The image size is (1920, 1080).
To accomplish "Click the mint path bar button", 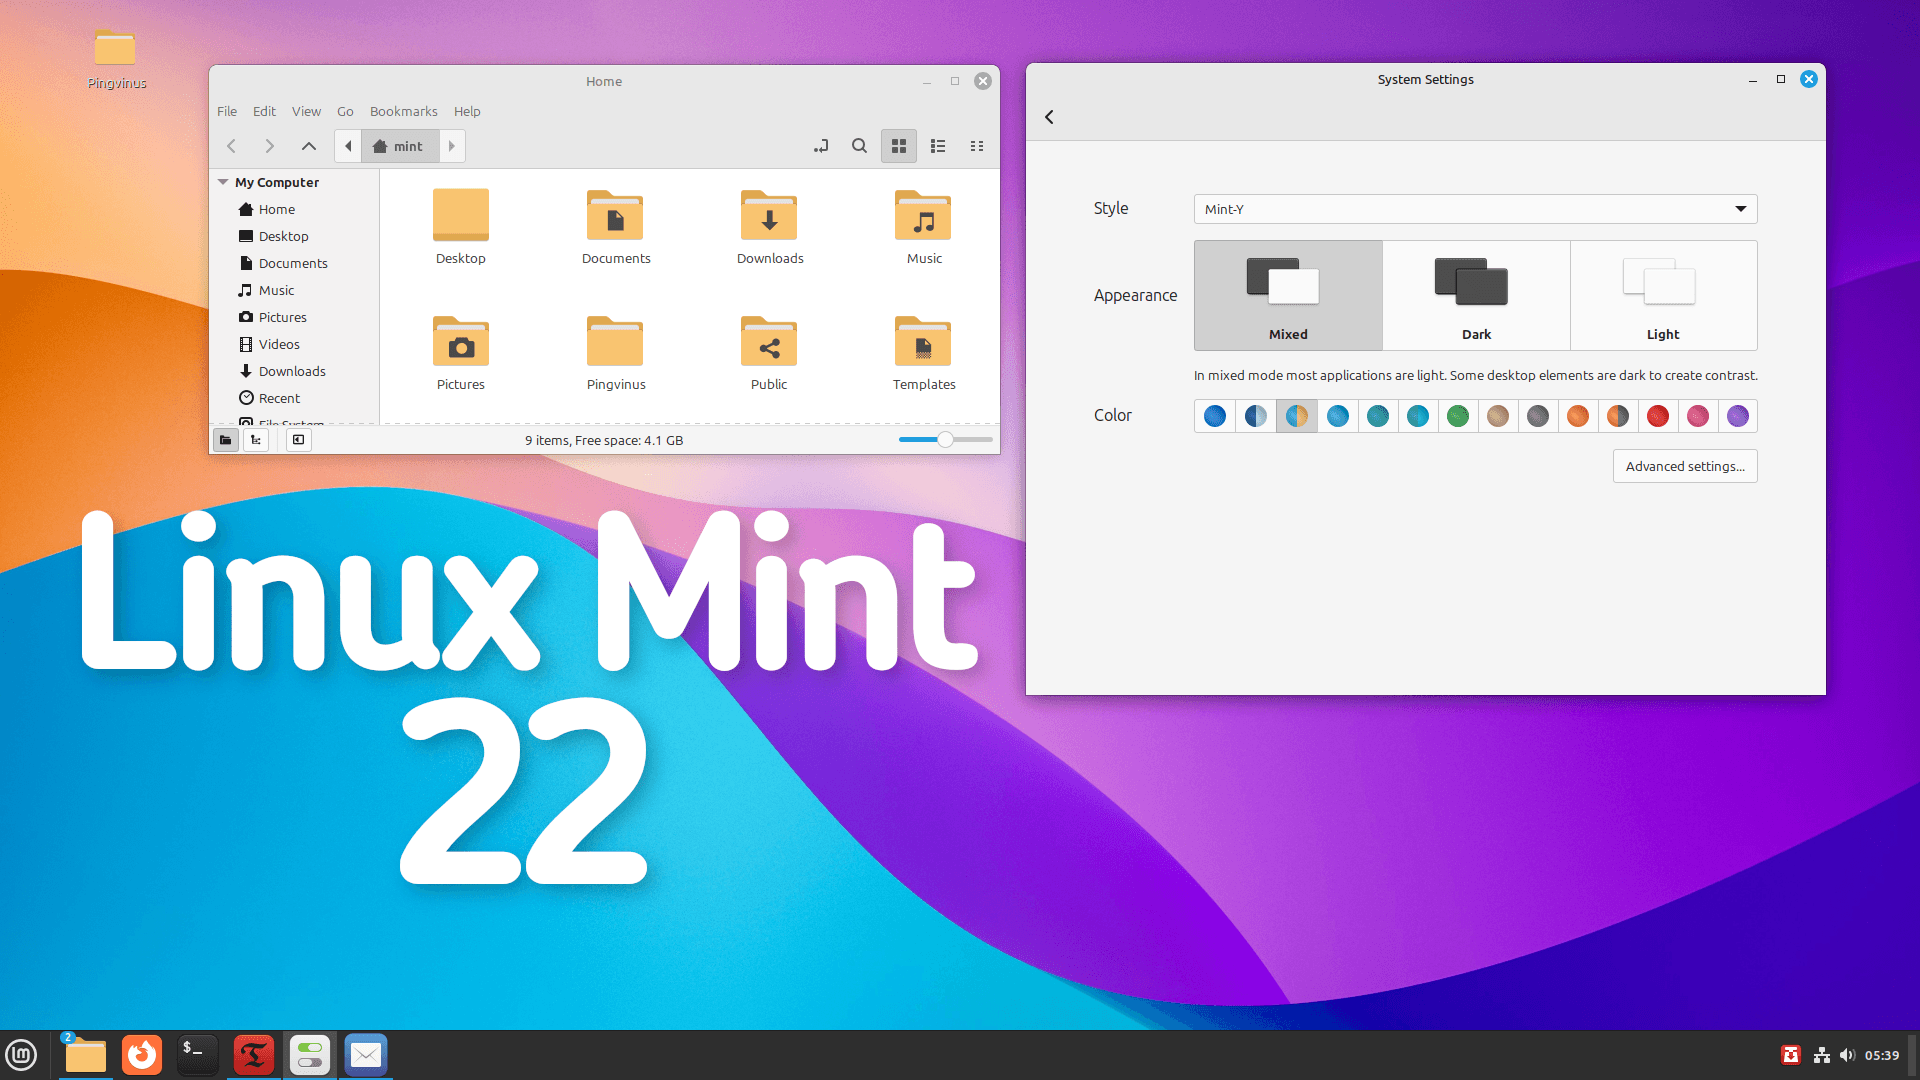I will coord(399,146).
